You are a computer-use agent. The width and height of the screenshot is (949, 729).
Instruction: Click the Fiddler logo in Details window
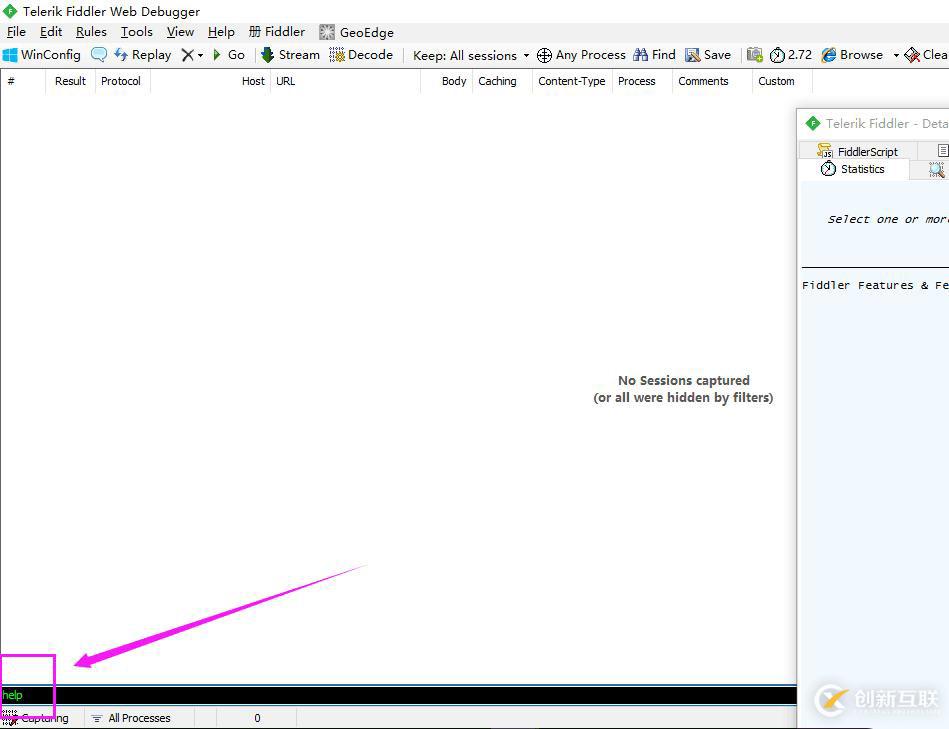tap(813, 123)
